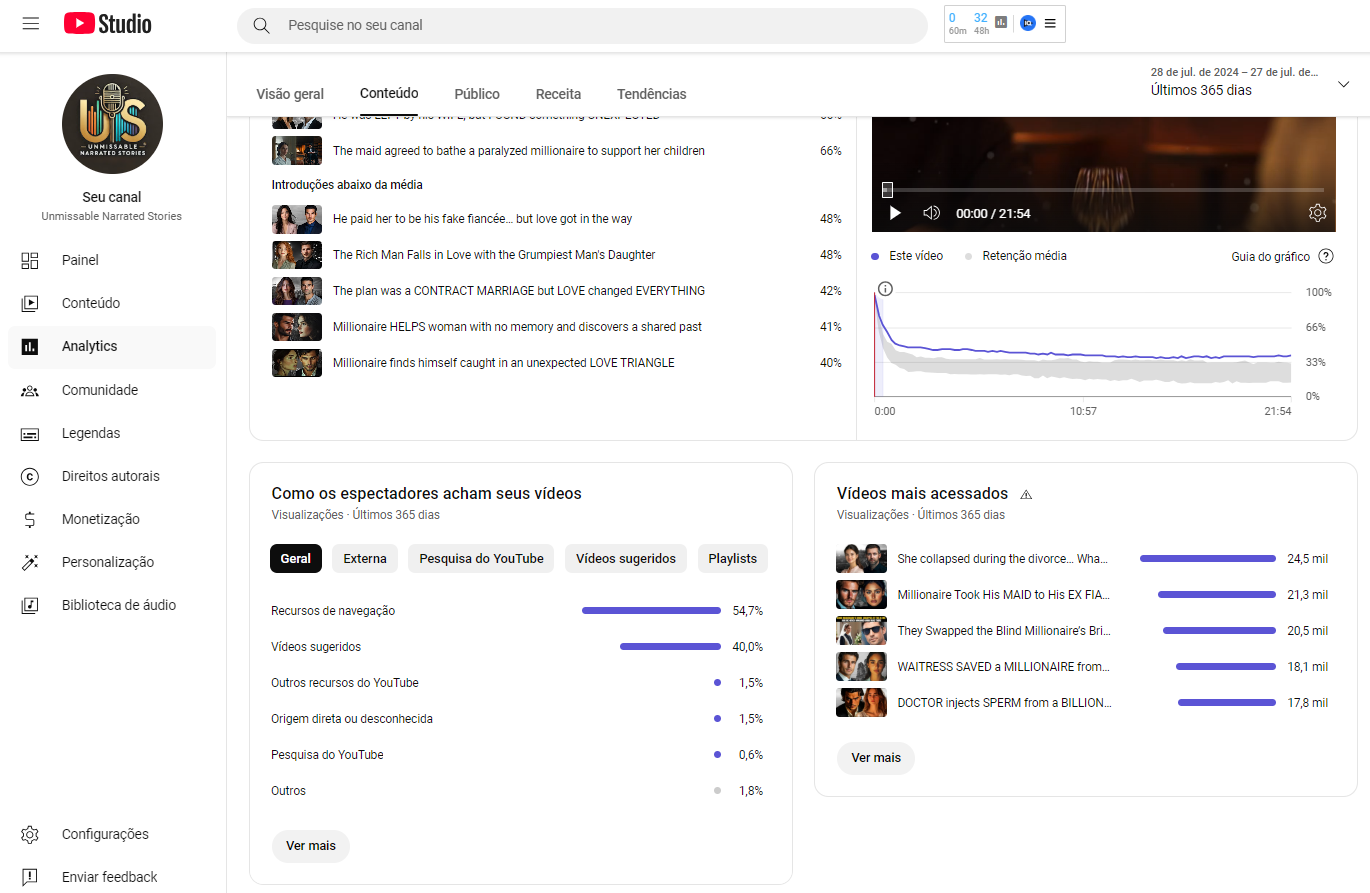Open 'They Swapped the Blind Millionaire's Bri...' video

click(x=1004, y=631)
